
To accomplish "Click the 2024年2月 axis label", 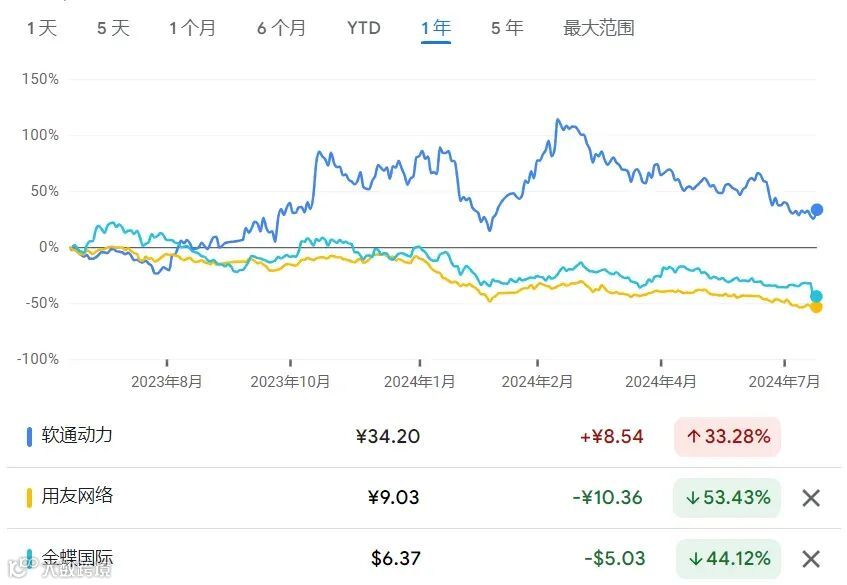I will pyautogui.click(x=537, y=382).
